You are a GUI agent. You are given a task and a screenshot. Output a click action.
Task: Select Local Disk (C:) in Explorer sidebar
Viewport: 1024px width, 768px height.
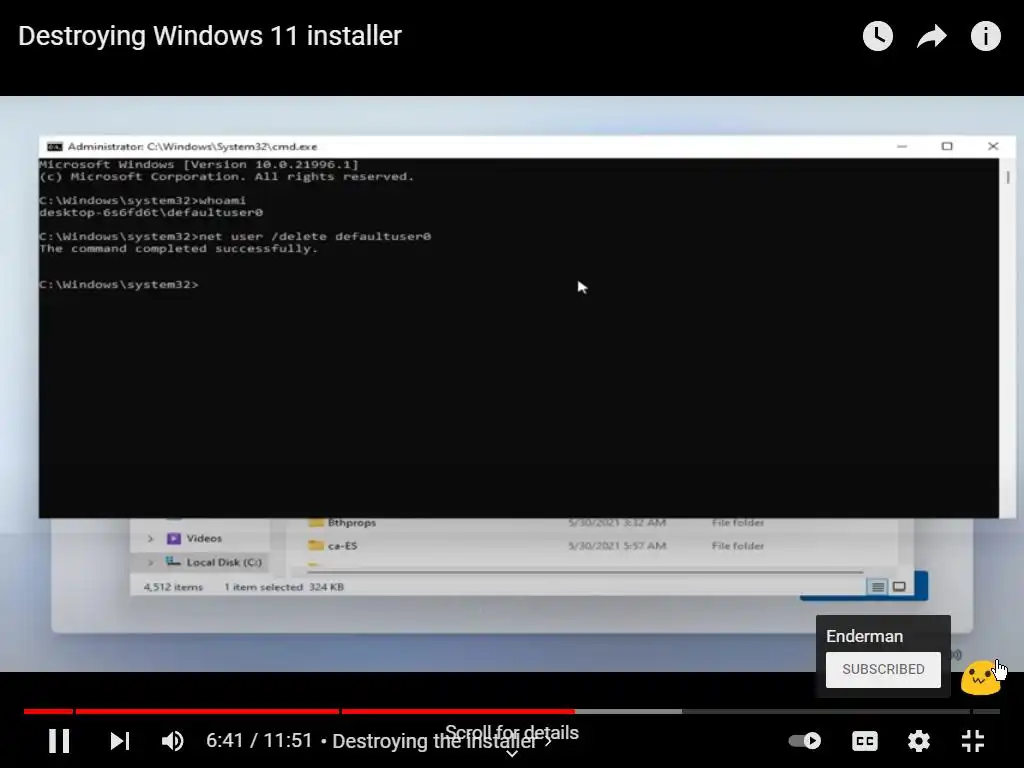coord(214,562)
